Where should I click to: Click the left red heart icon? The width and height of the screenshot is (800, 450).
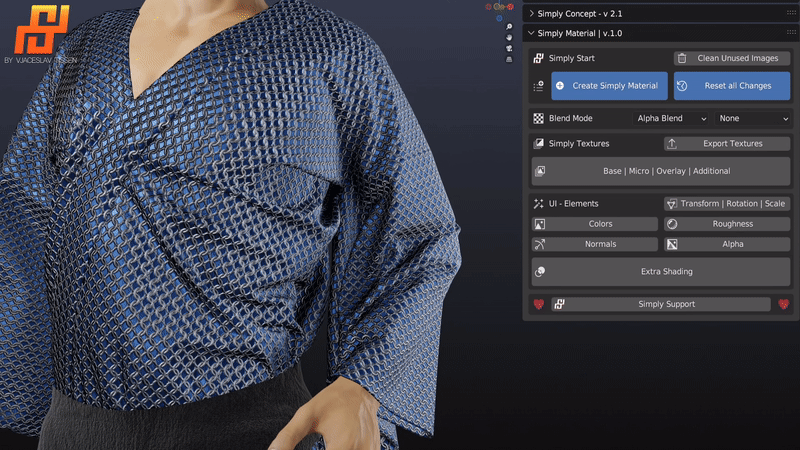[538, 304]
